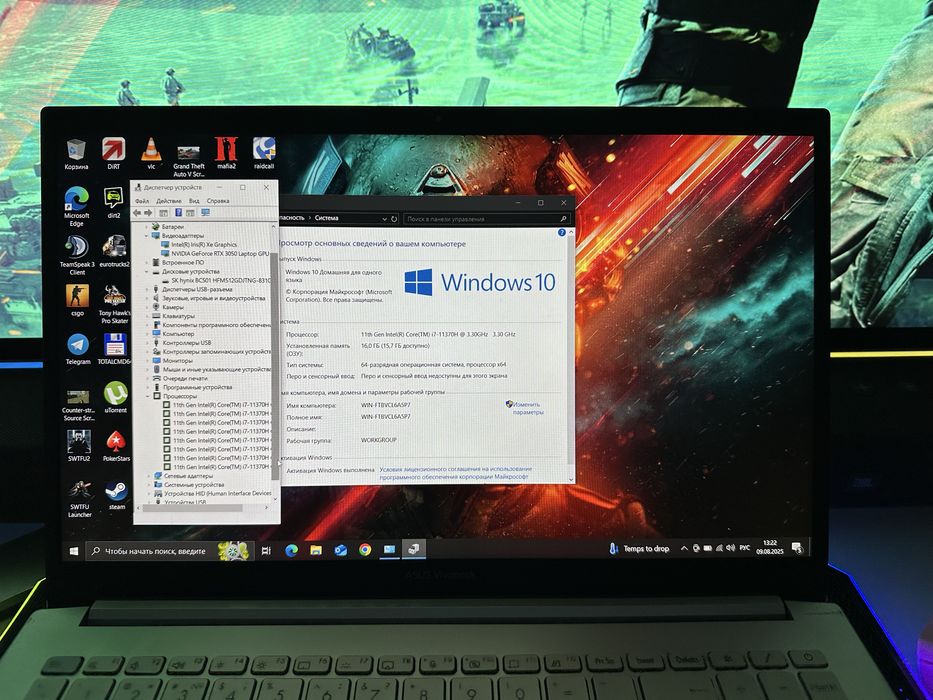Launch the DiRT desktop shortcut
Screen dimensions: 933x700
pos(114,154)
